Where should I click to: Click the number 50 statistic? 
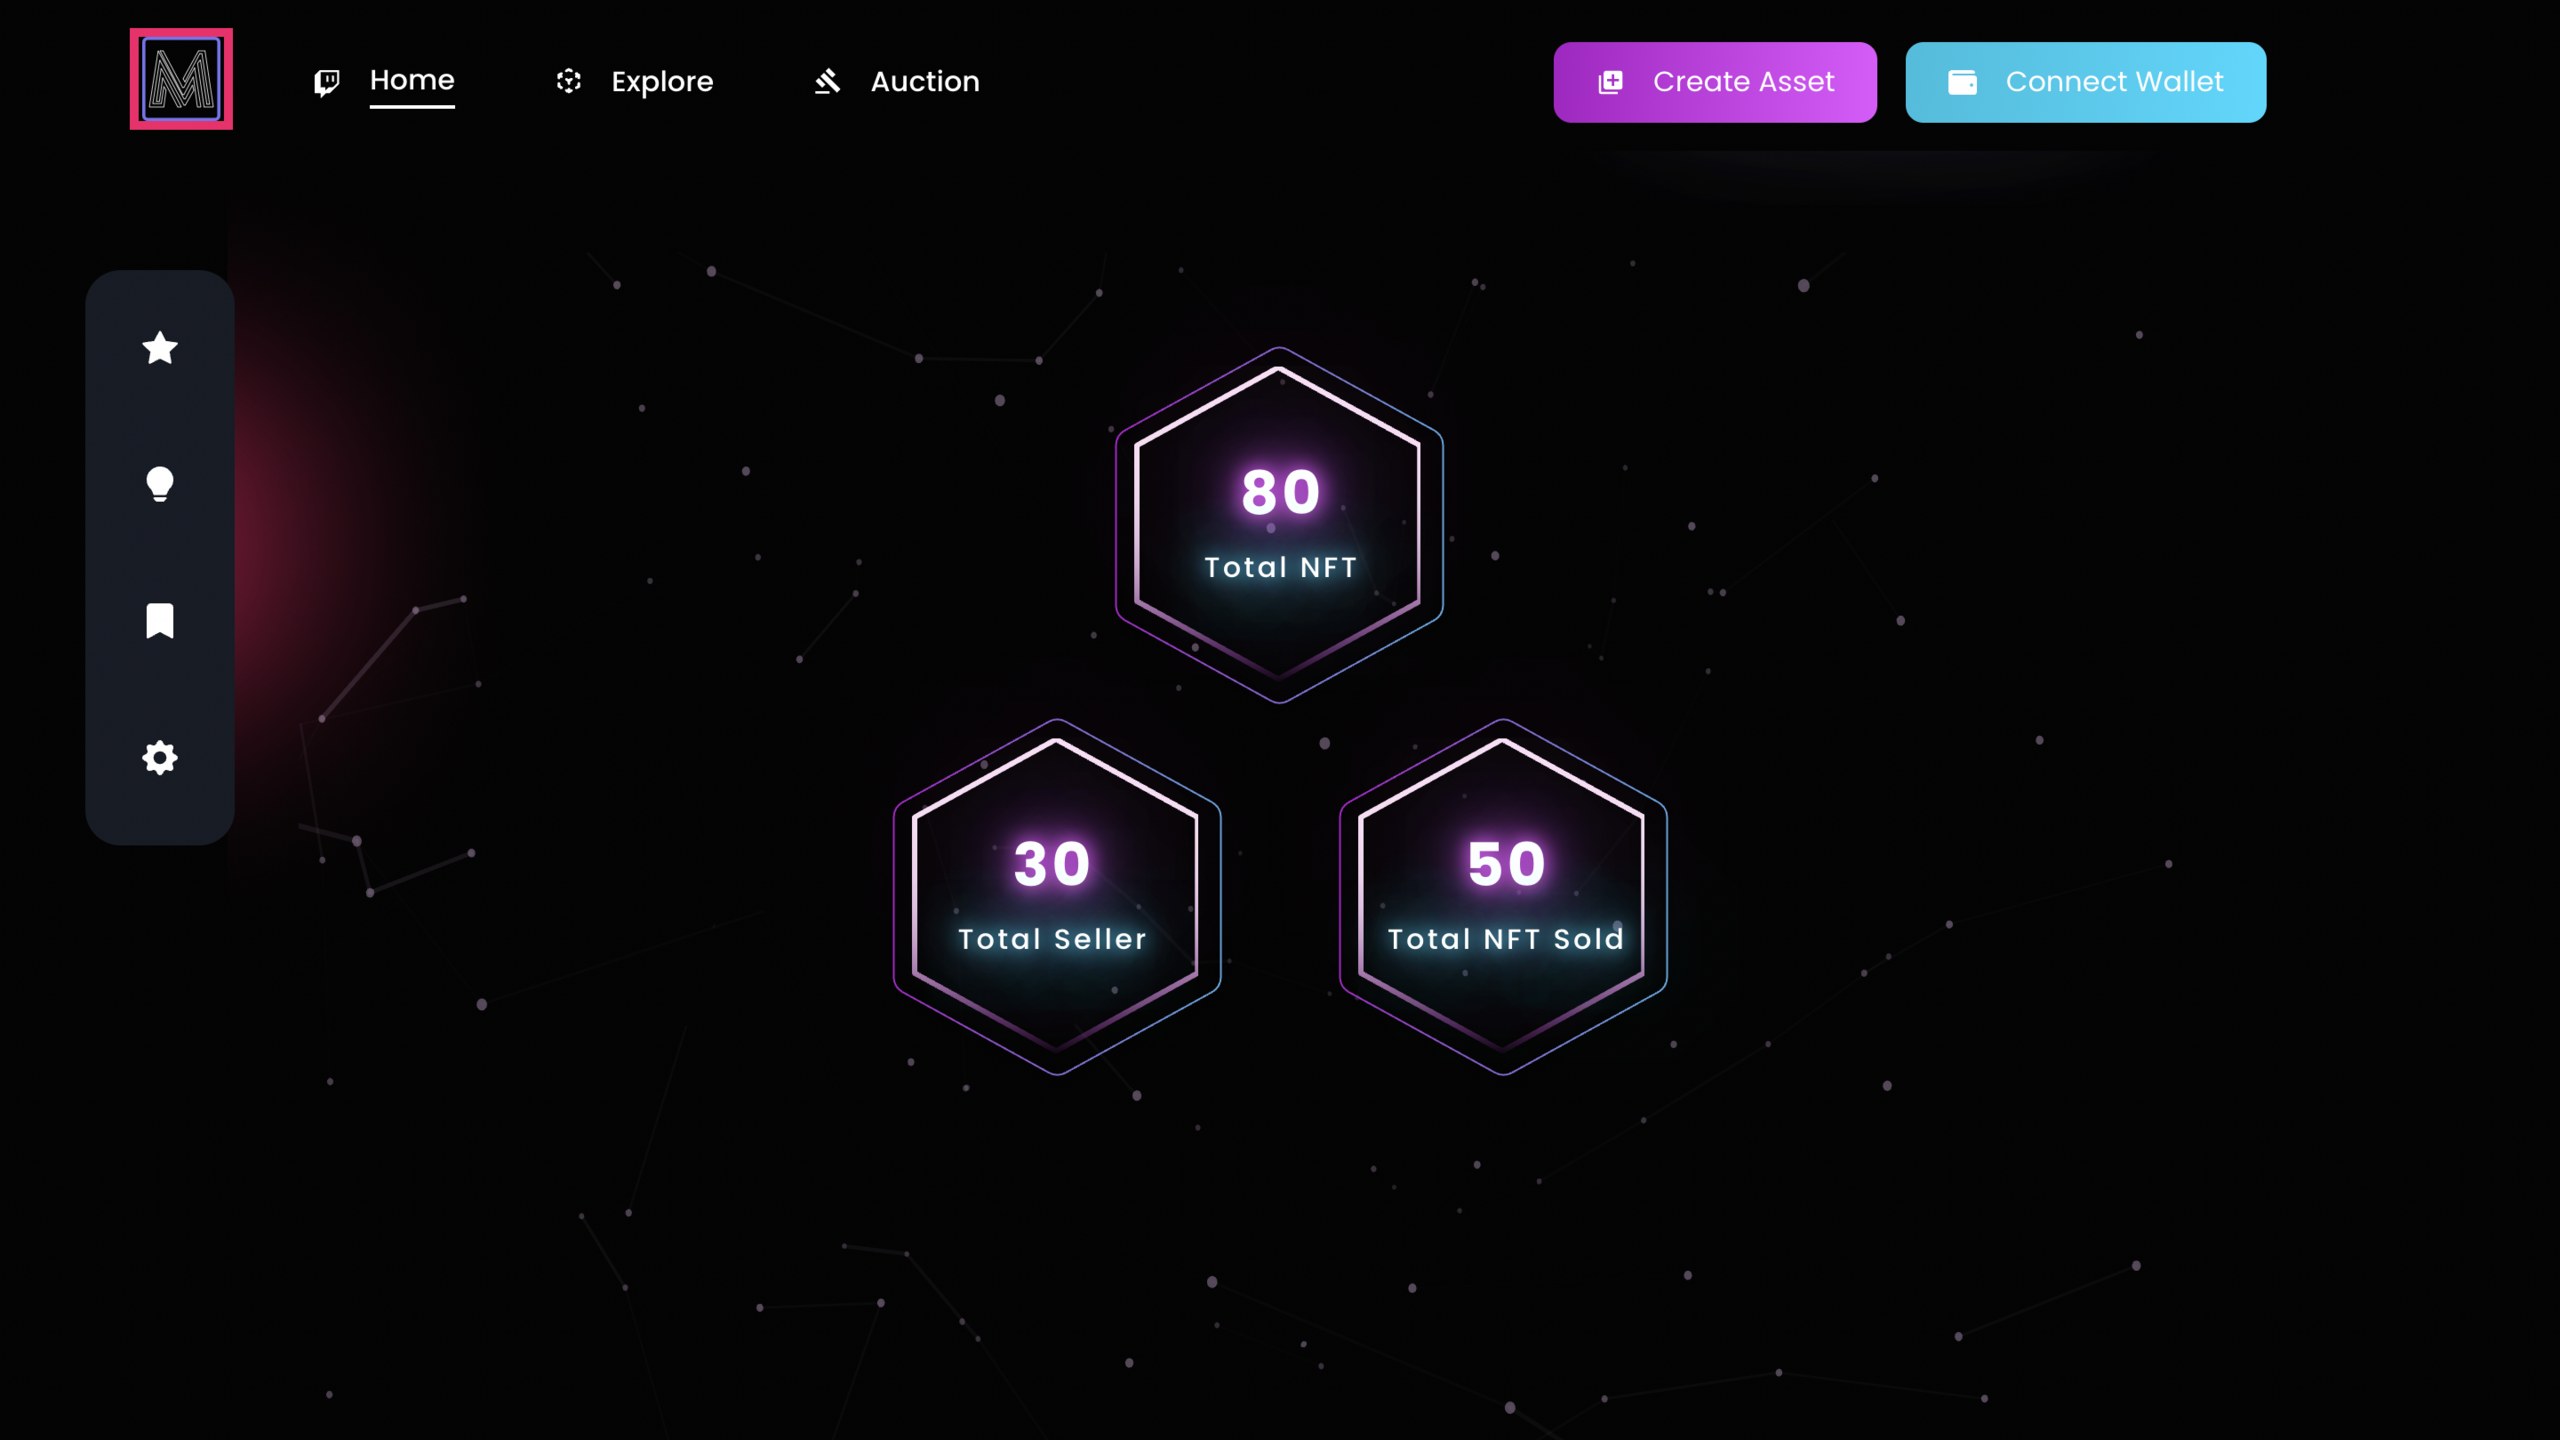point(1506,864)
